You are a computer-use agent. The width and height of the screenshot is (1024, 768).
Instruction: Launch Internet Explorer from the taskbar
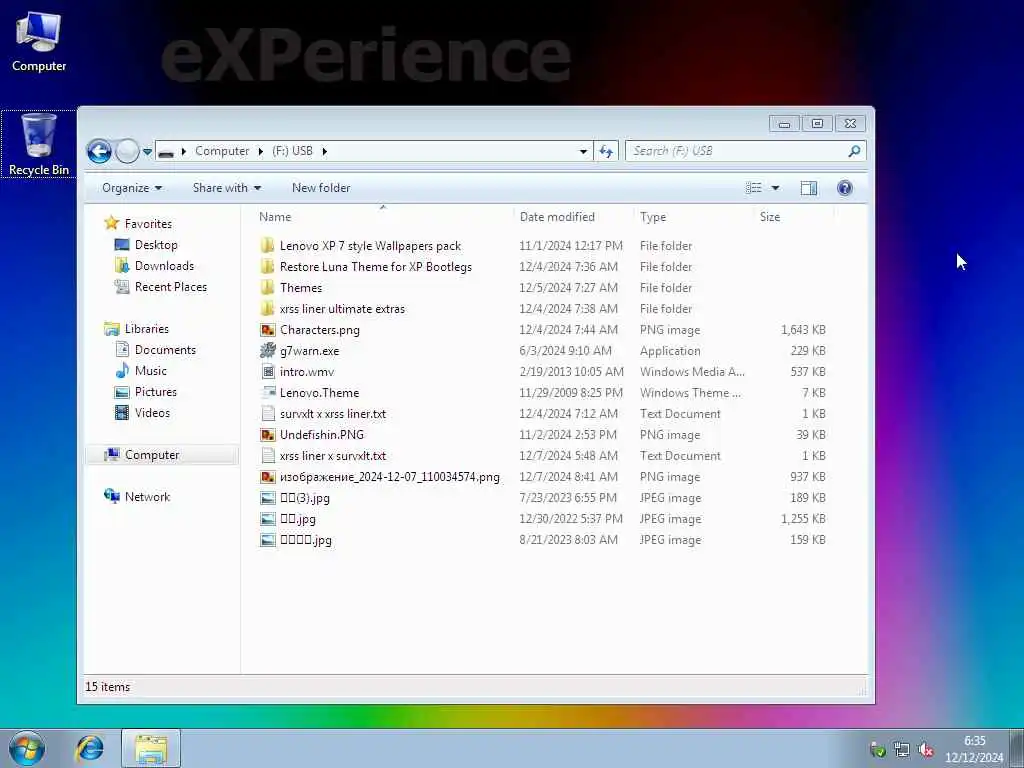pos(89,748)
